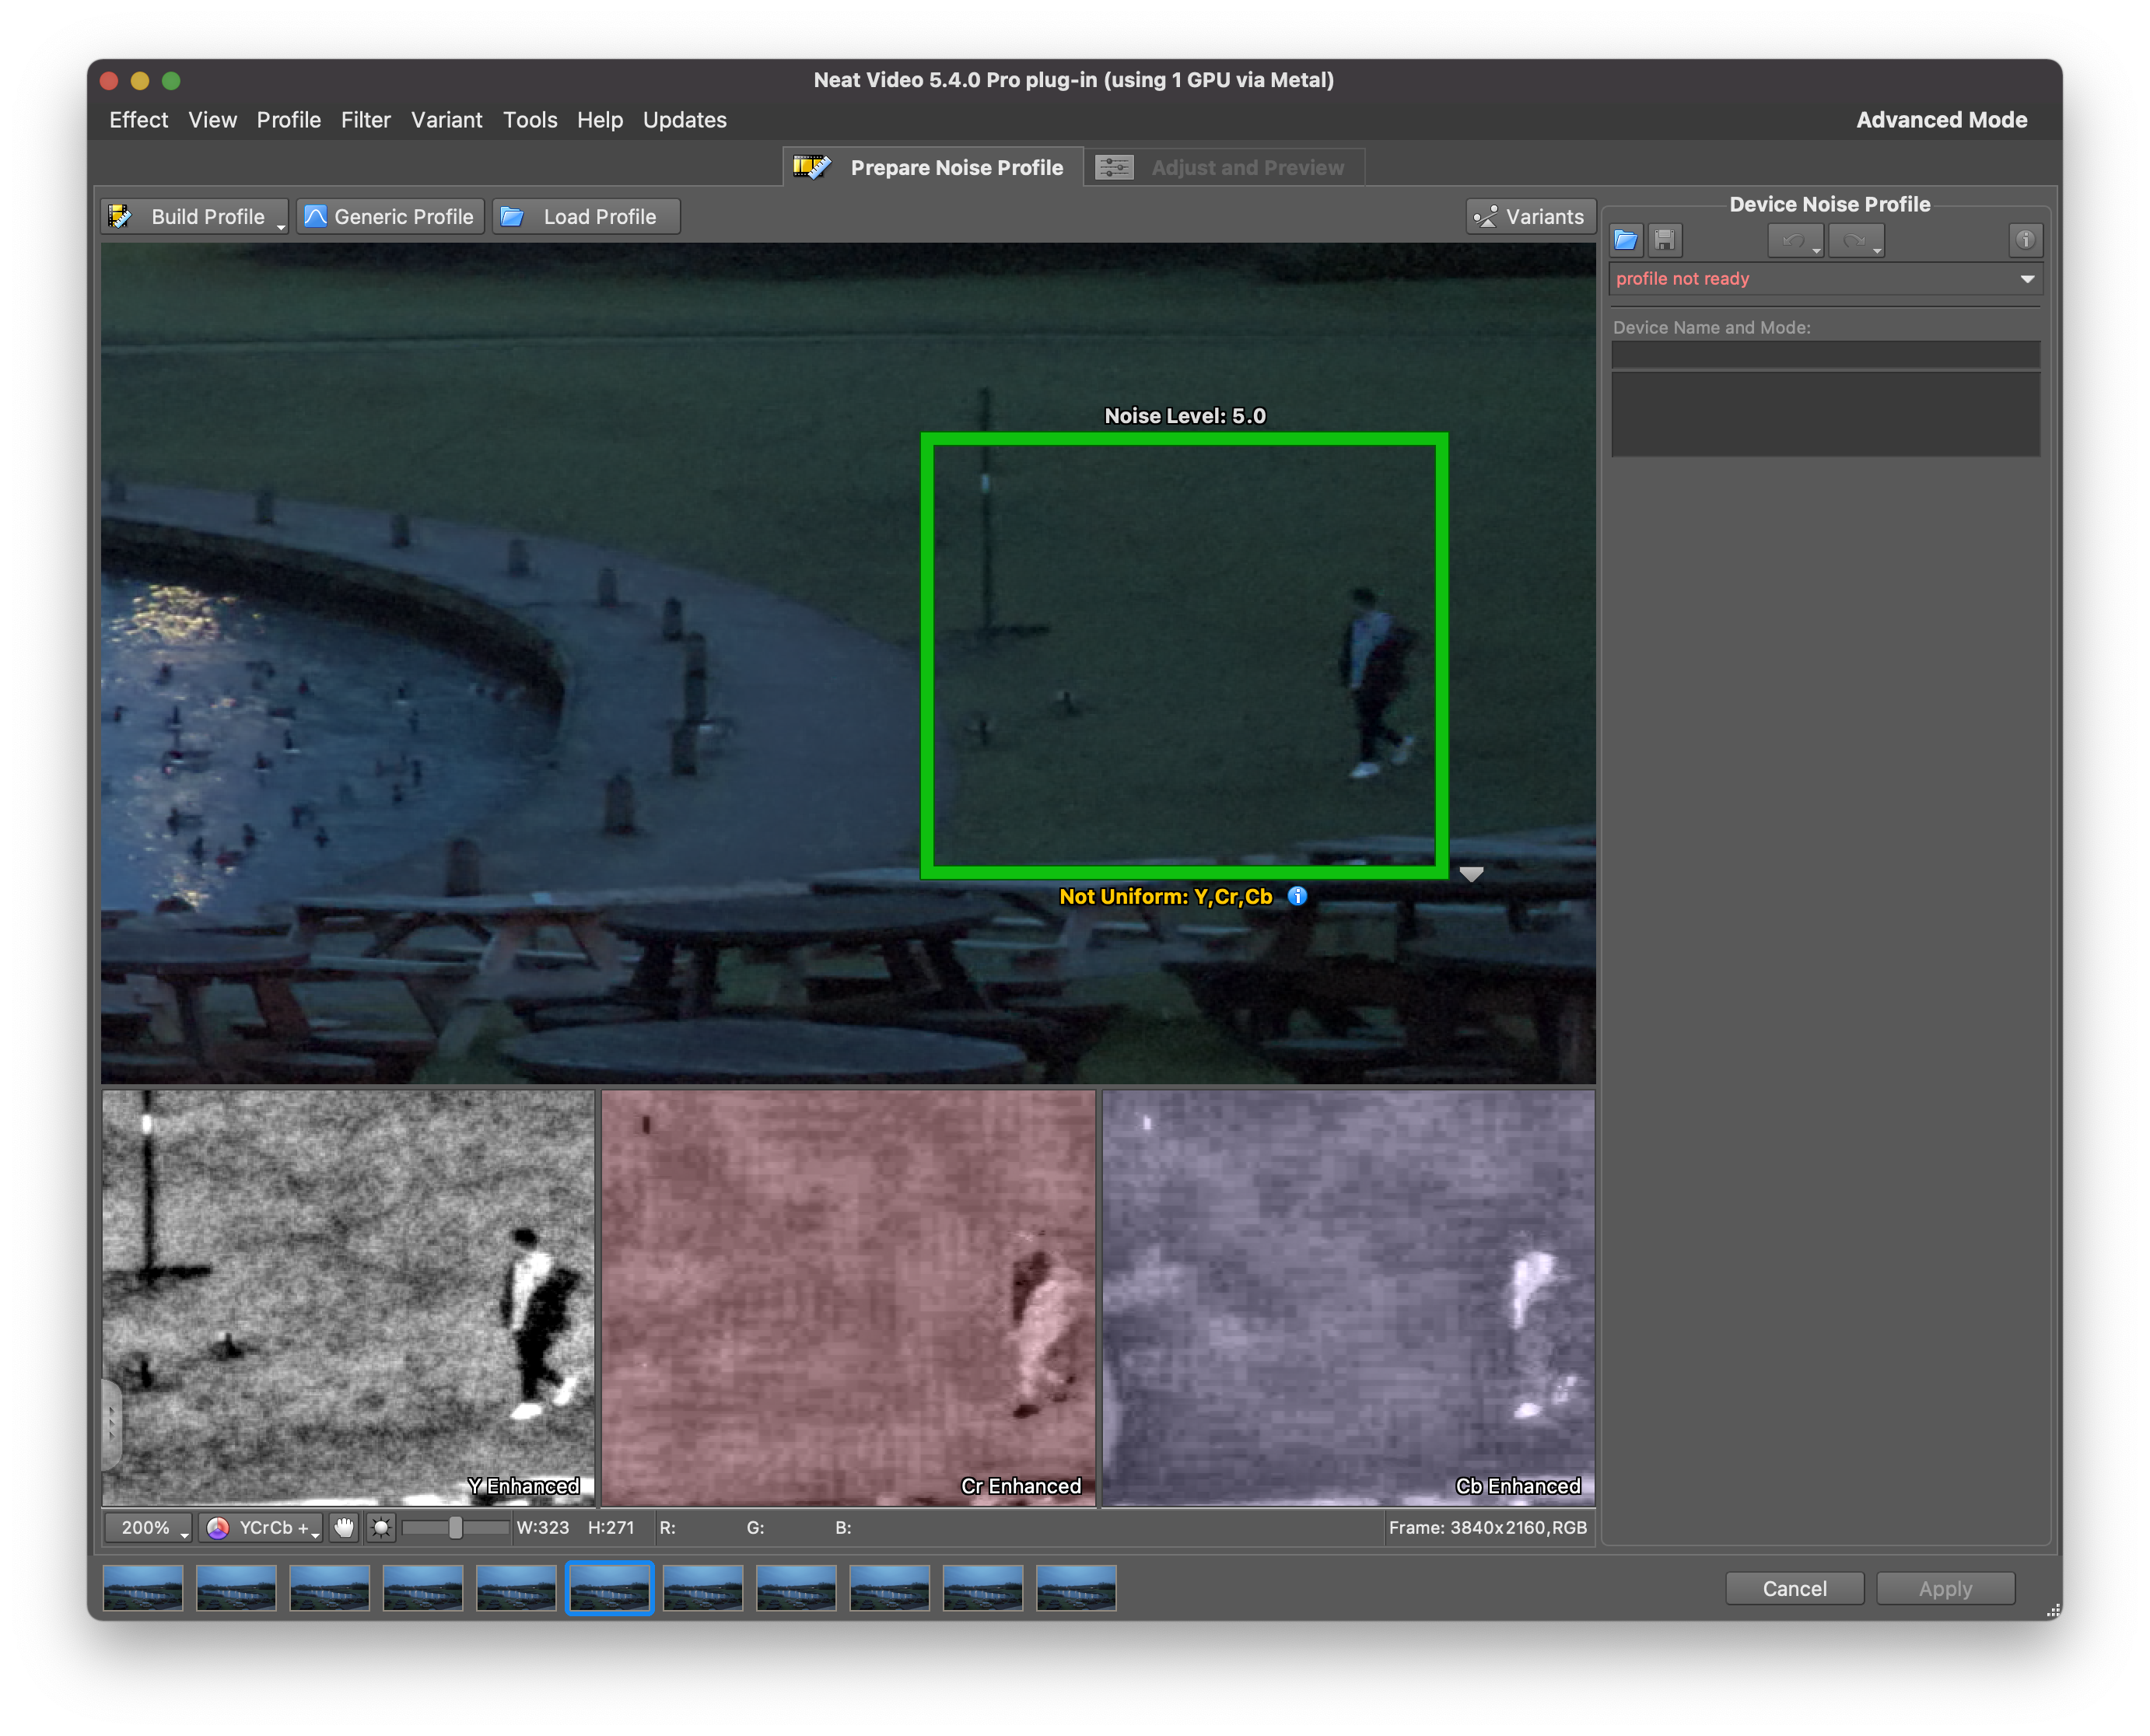Click the brightness slider handle
The height and width of the screenshot is (1736, 2150).
click(455, 1527)
